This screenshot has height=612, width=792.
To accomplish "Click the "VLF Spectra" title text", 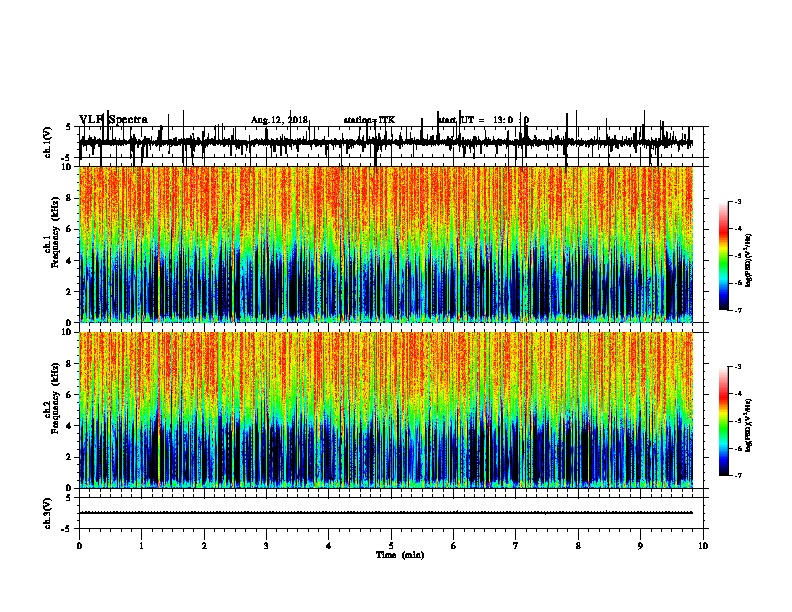I will (113, 120).
